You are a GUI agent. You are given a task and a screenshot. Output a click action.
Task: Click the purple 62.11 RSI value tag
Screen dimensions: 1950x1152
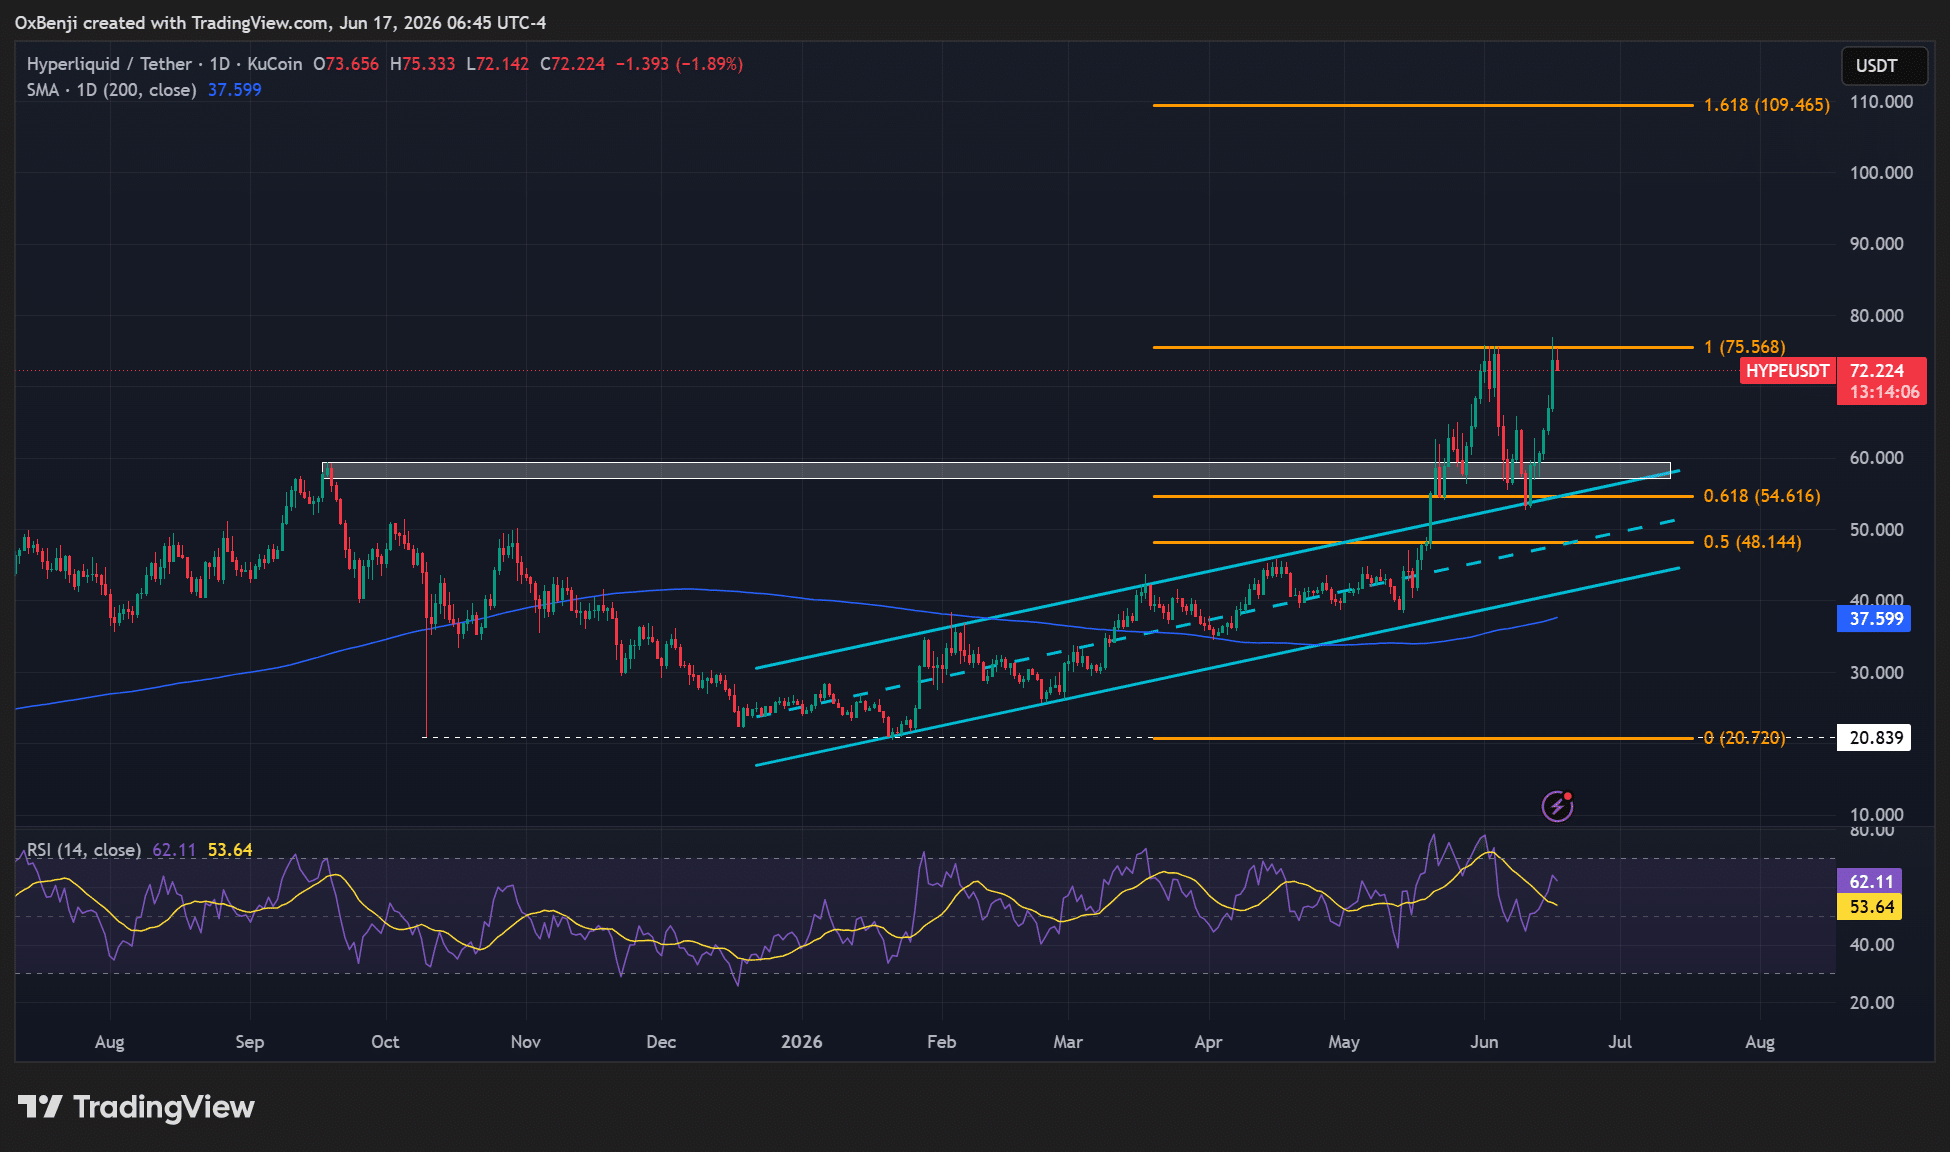point(1869,882)
